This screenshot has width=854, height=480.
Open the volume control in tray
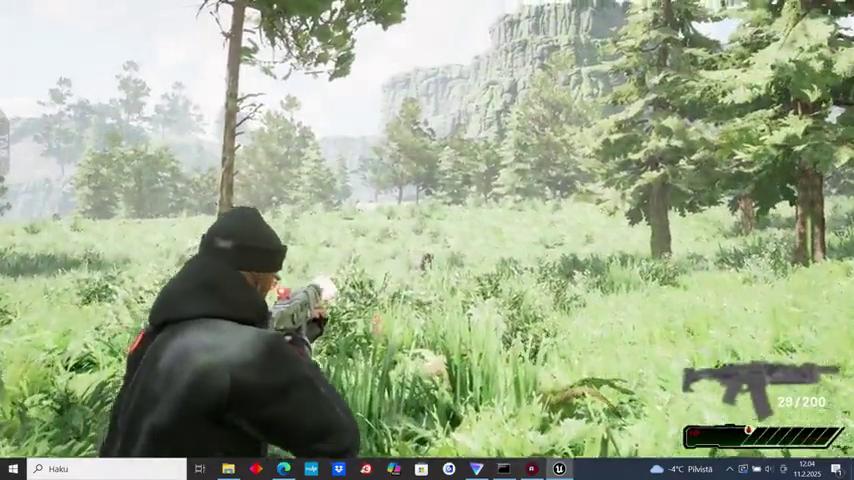coord(769,469)
